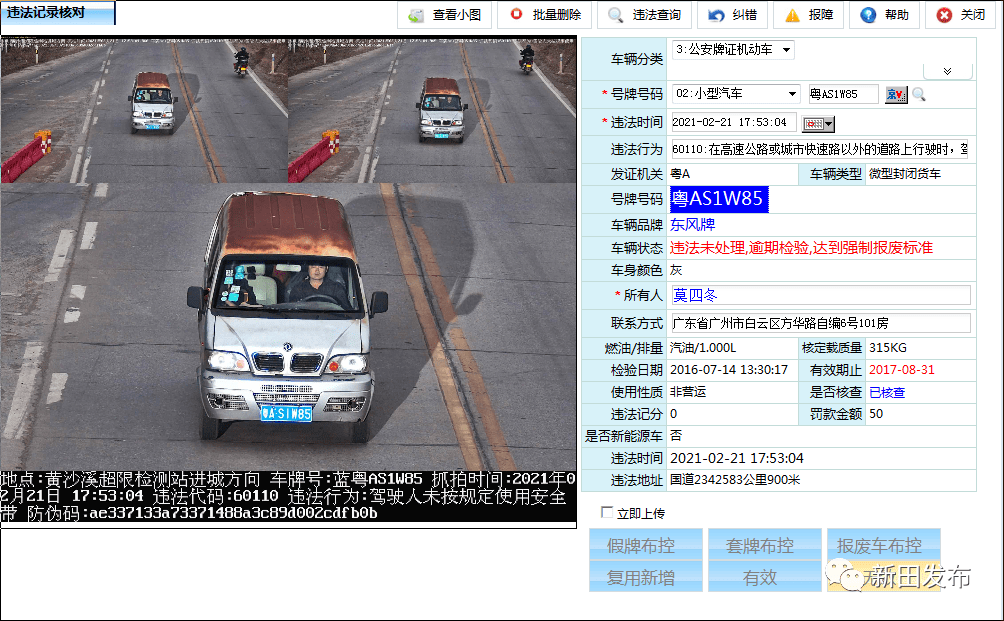Screen dimensions: 1004x621
Task: Click the 报废 warning triangle button
Action: click(x=808, y=15)
